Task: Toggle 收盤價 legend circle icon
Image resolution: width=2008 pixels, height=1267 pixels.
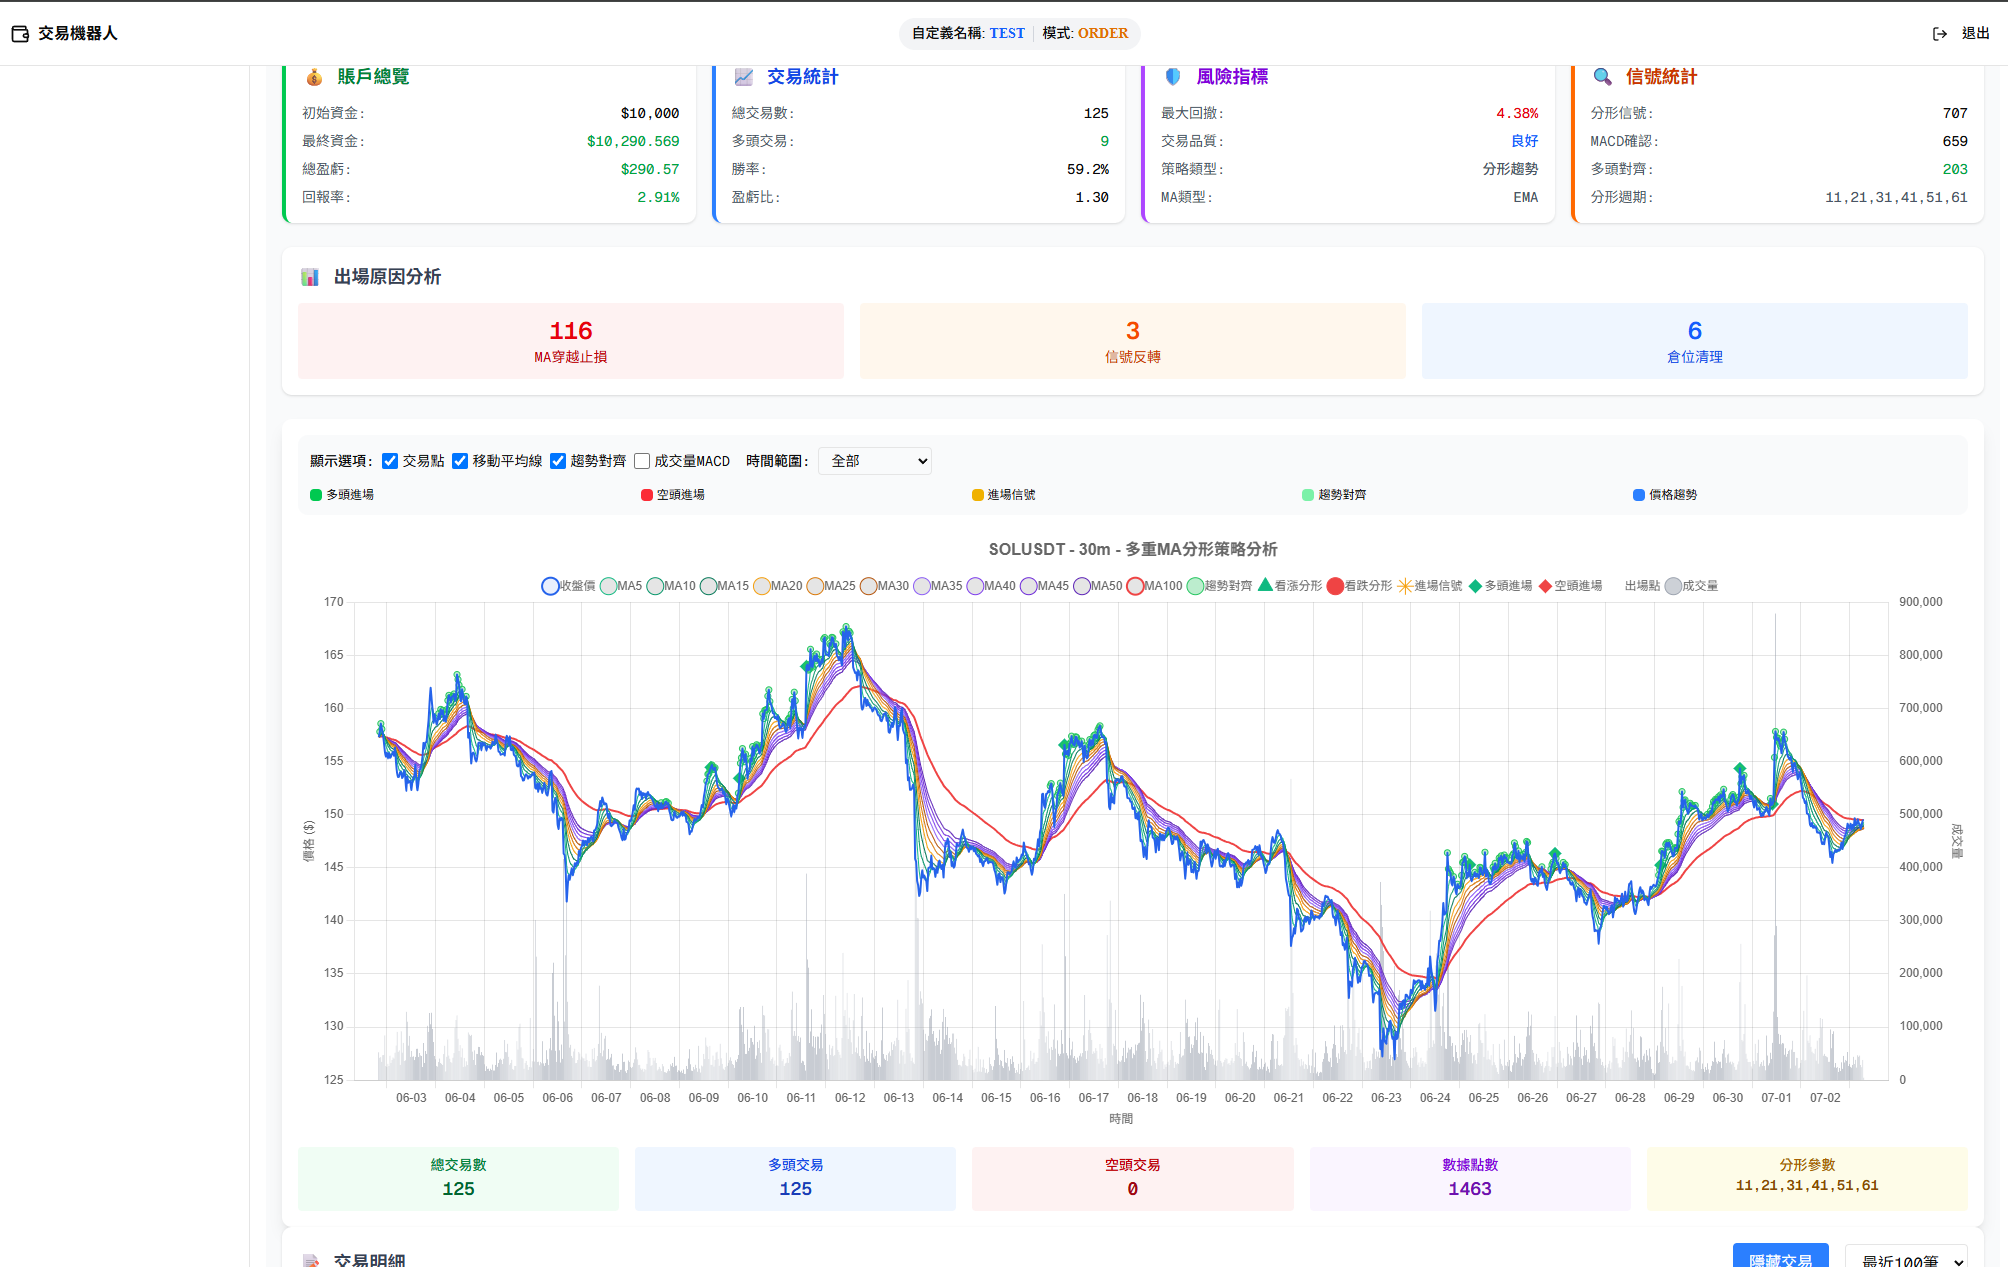Action: [550, 586]
